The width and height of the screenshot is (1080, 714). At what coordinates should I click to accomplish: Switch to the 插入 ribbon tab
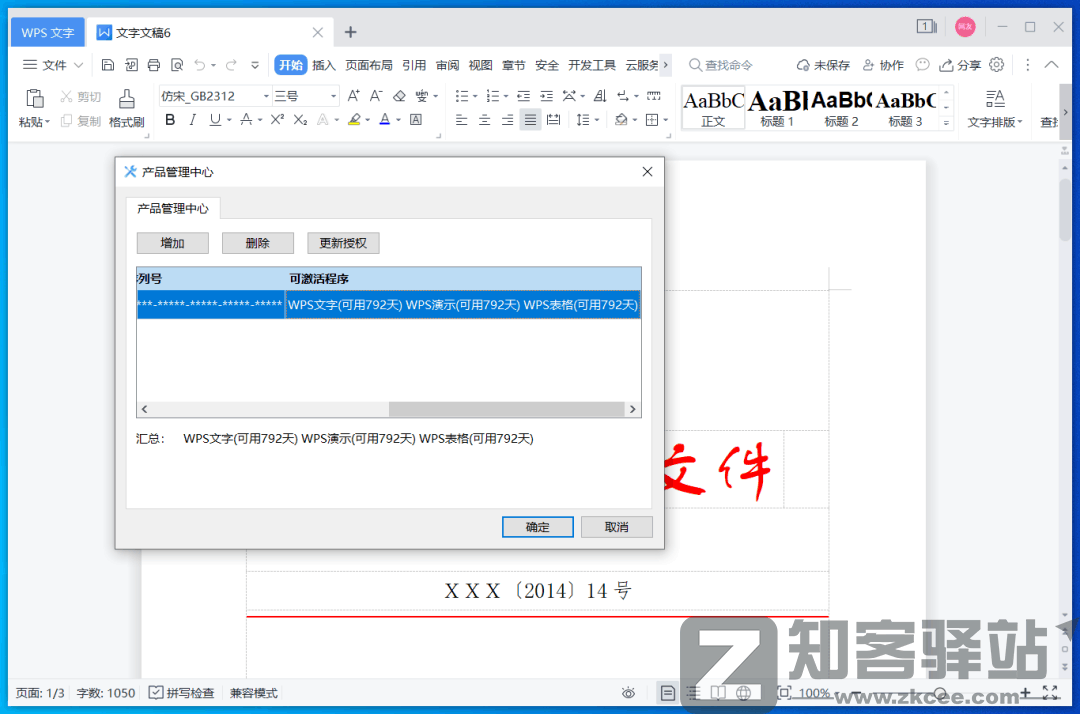(324, 65)
